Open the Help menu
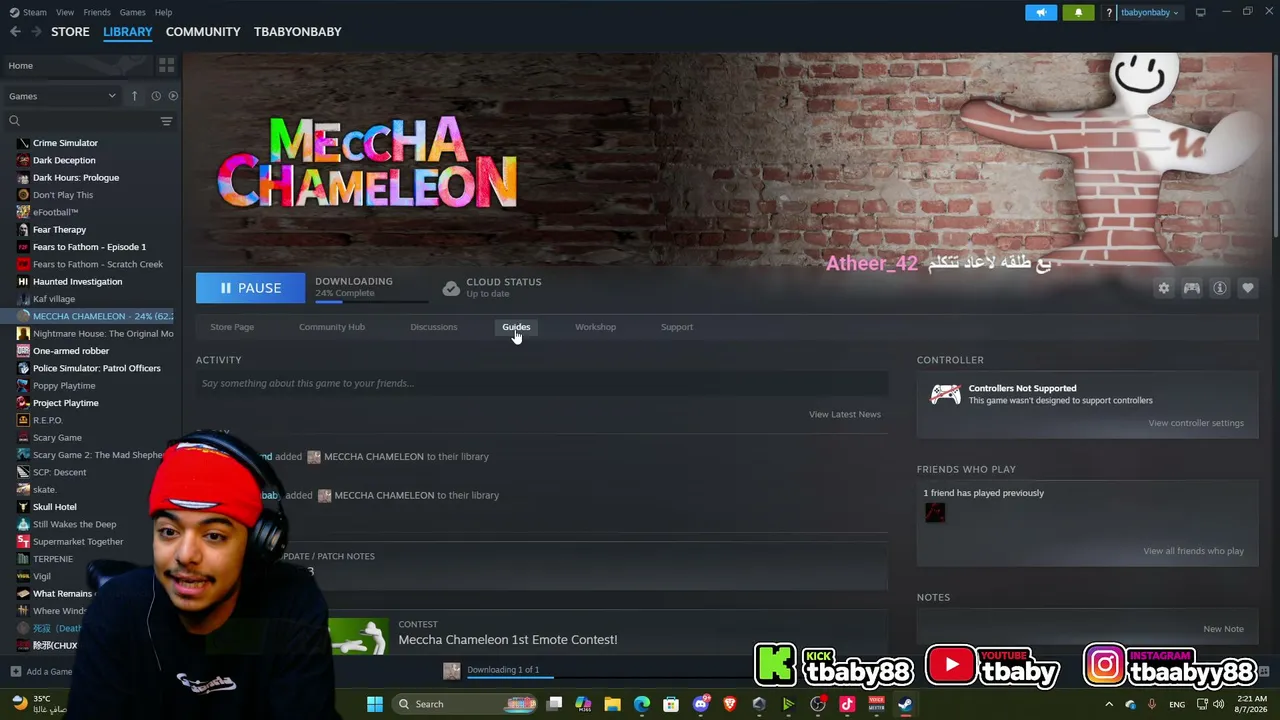 [164, 12]
